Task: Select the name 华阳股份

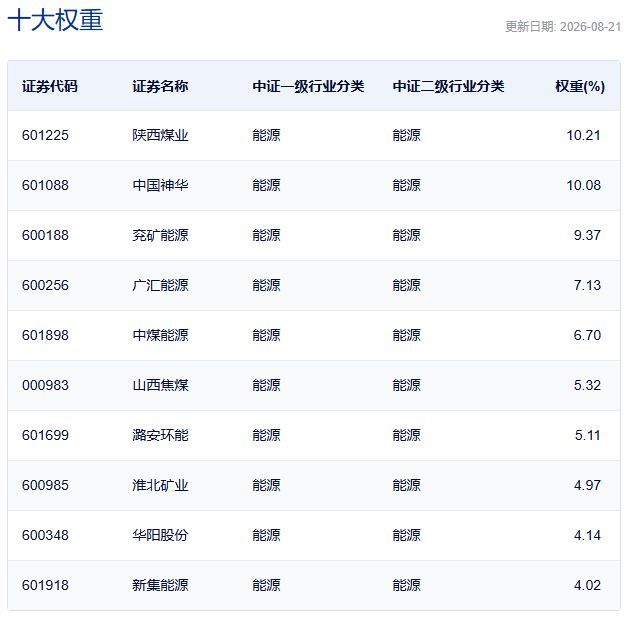Action: click(x=160, y=536)
